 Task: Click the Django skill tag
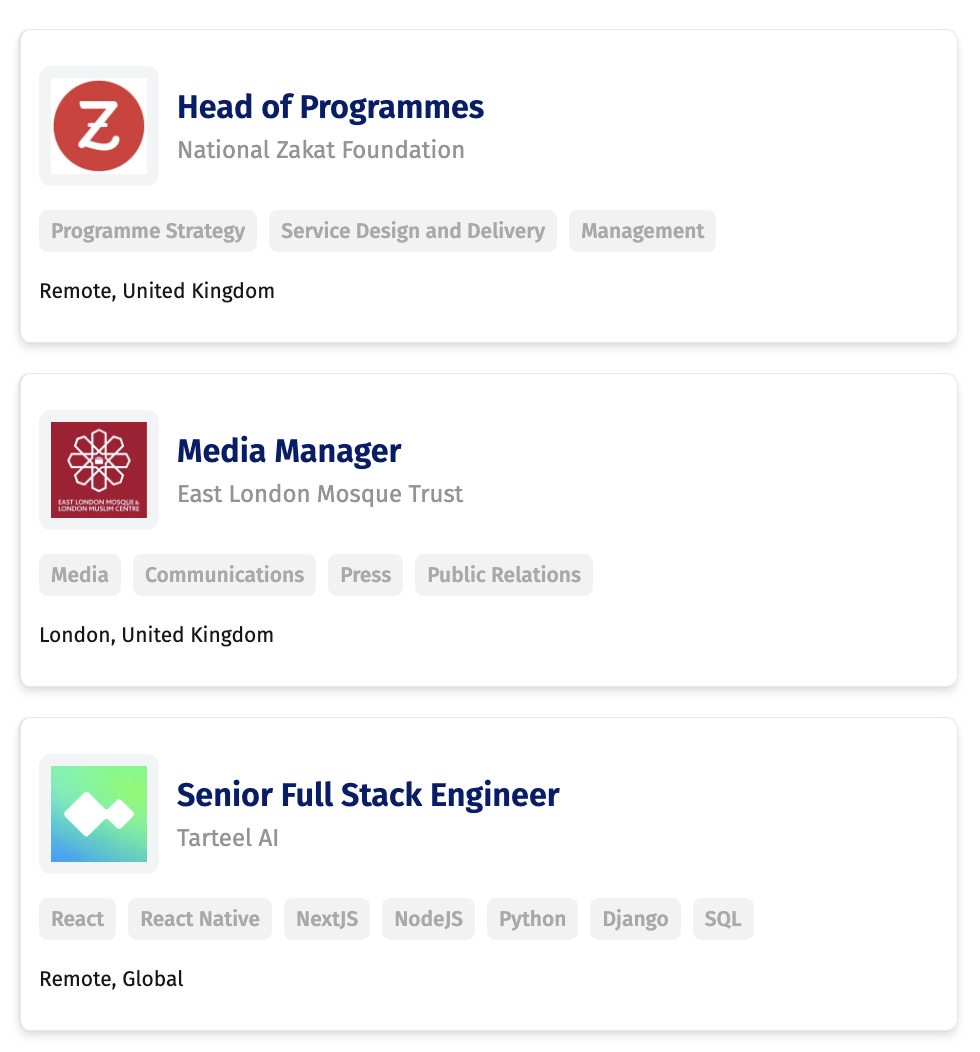click(635, 919)
